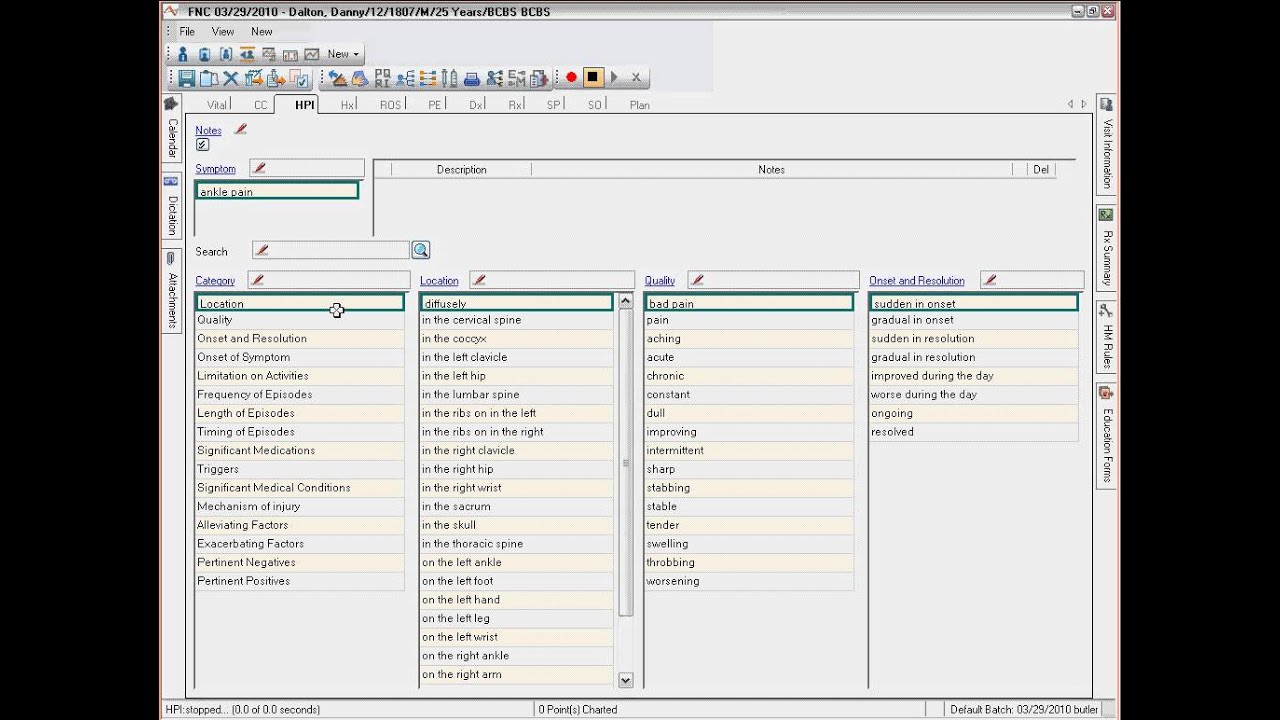The image size is (1280, 720).
Task: Click the Notes link
Action: [208, 130]
